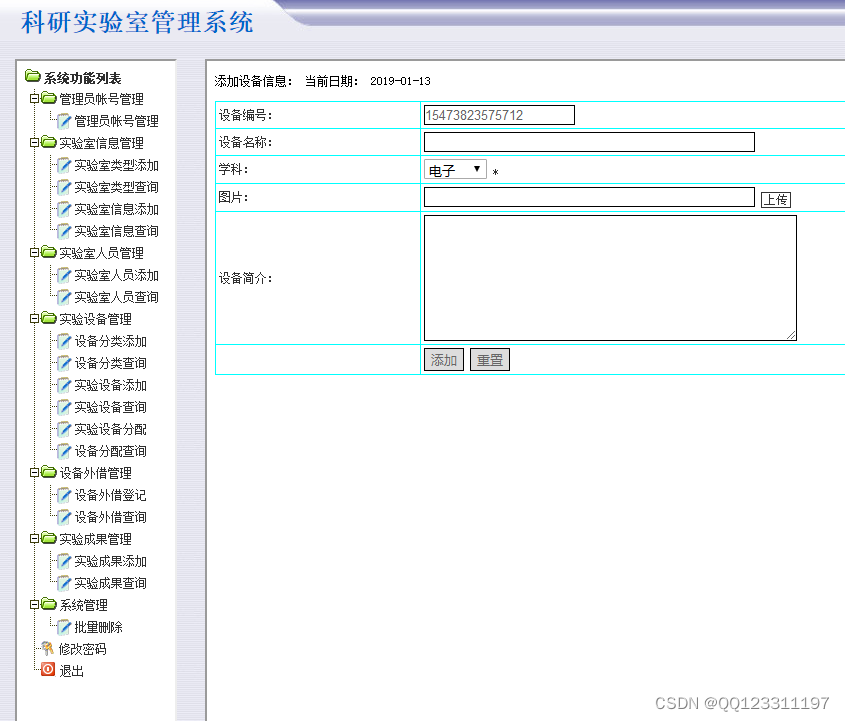Collapse the 管理员帐号管理 folder node

coord(34,98)
